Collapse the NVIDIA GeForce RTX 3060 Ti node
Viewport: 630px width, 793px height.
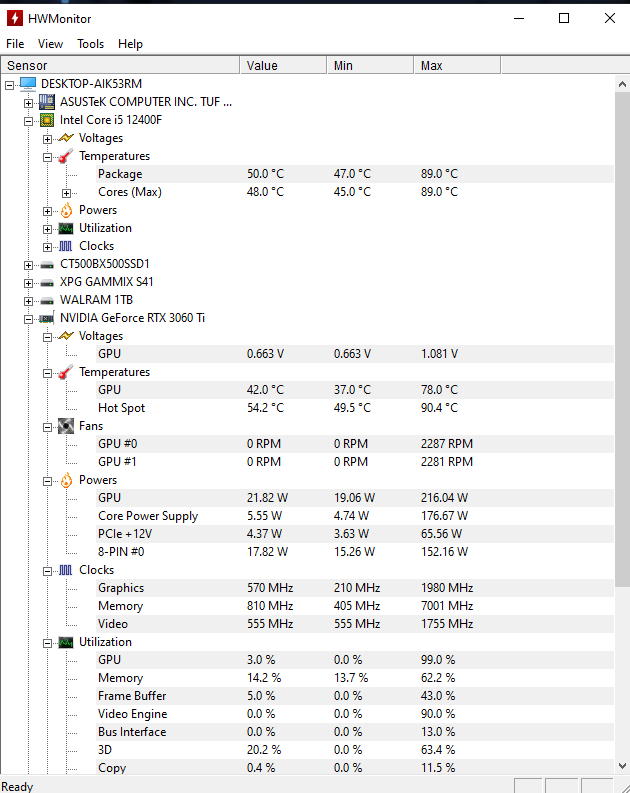tap(28, 319)
